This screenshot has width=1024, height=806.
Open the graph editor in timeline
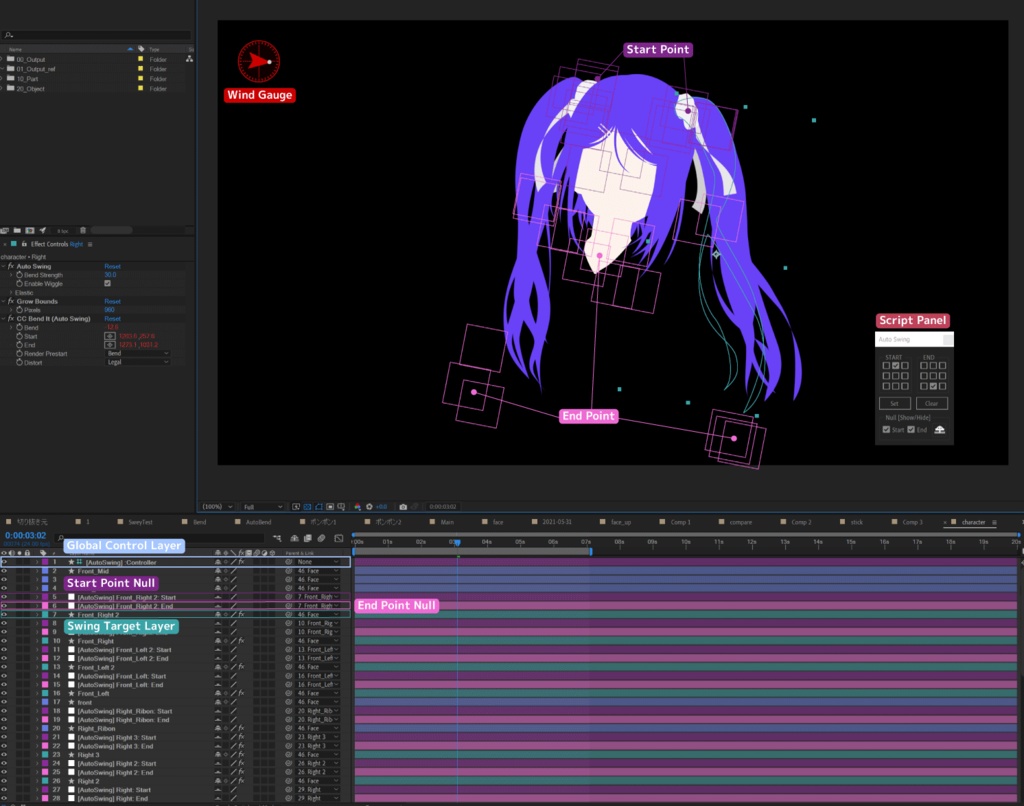tap(338, 538)
